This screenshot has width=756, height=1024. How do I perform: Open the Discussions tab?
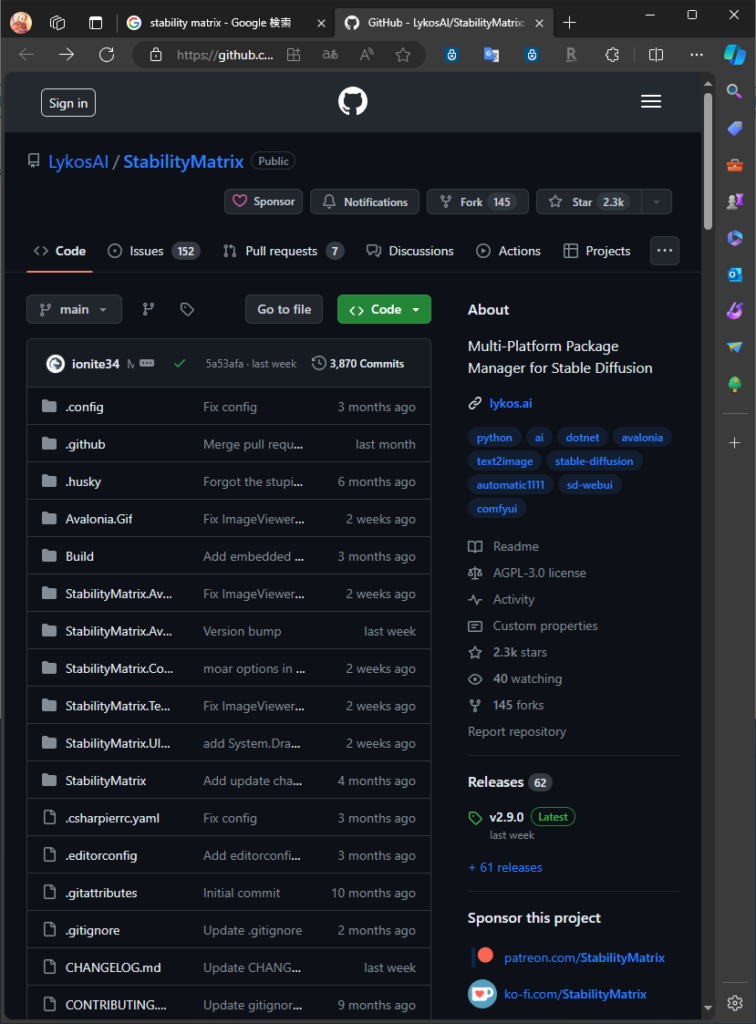tap(410, 251)
